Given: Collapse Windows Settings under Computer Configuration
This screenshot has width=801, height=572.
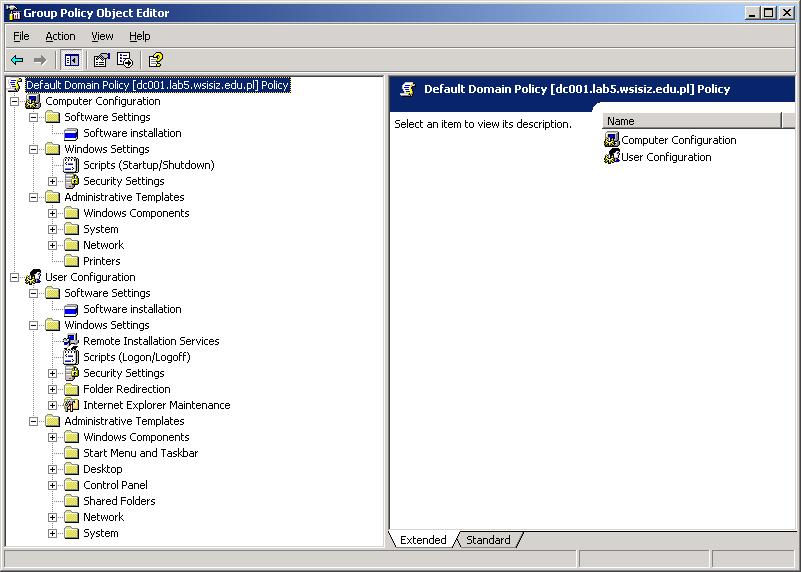Looking at the screenshot, I should [34, 149].
